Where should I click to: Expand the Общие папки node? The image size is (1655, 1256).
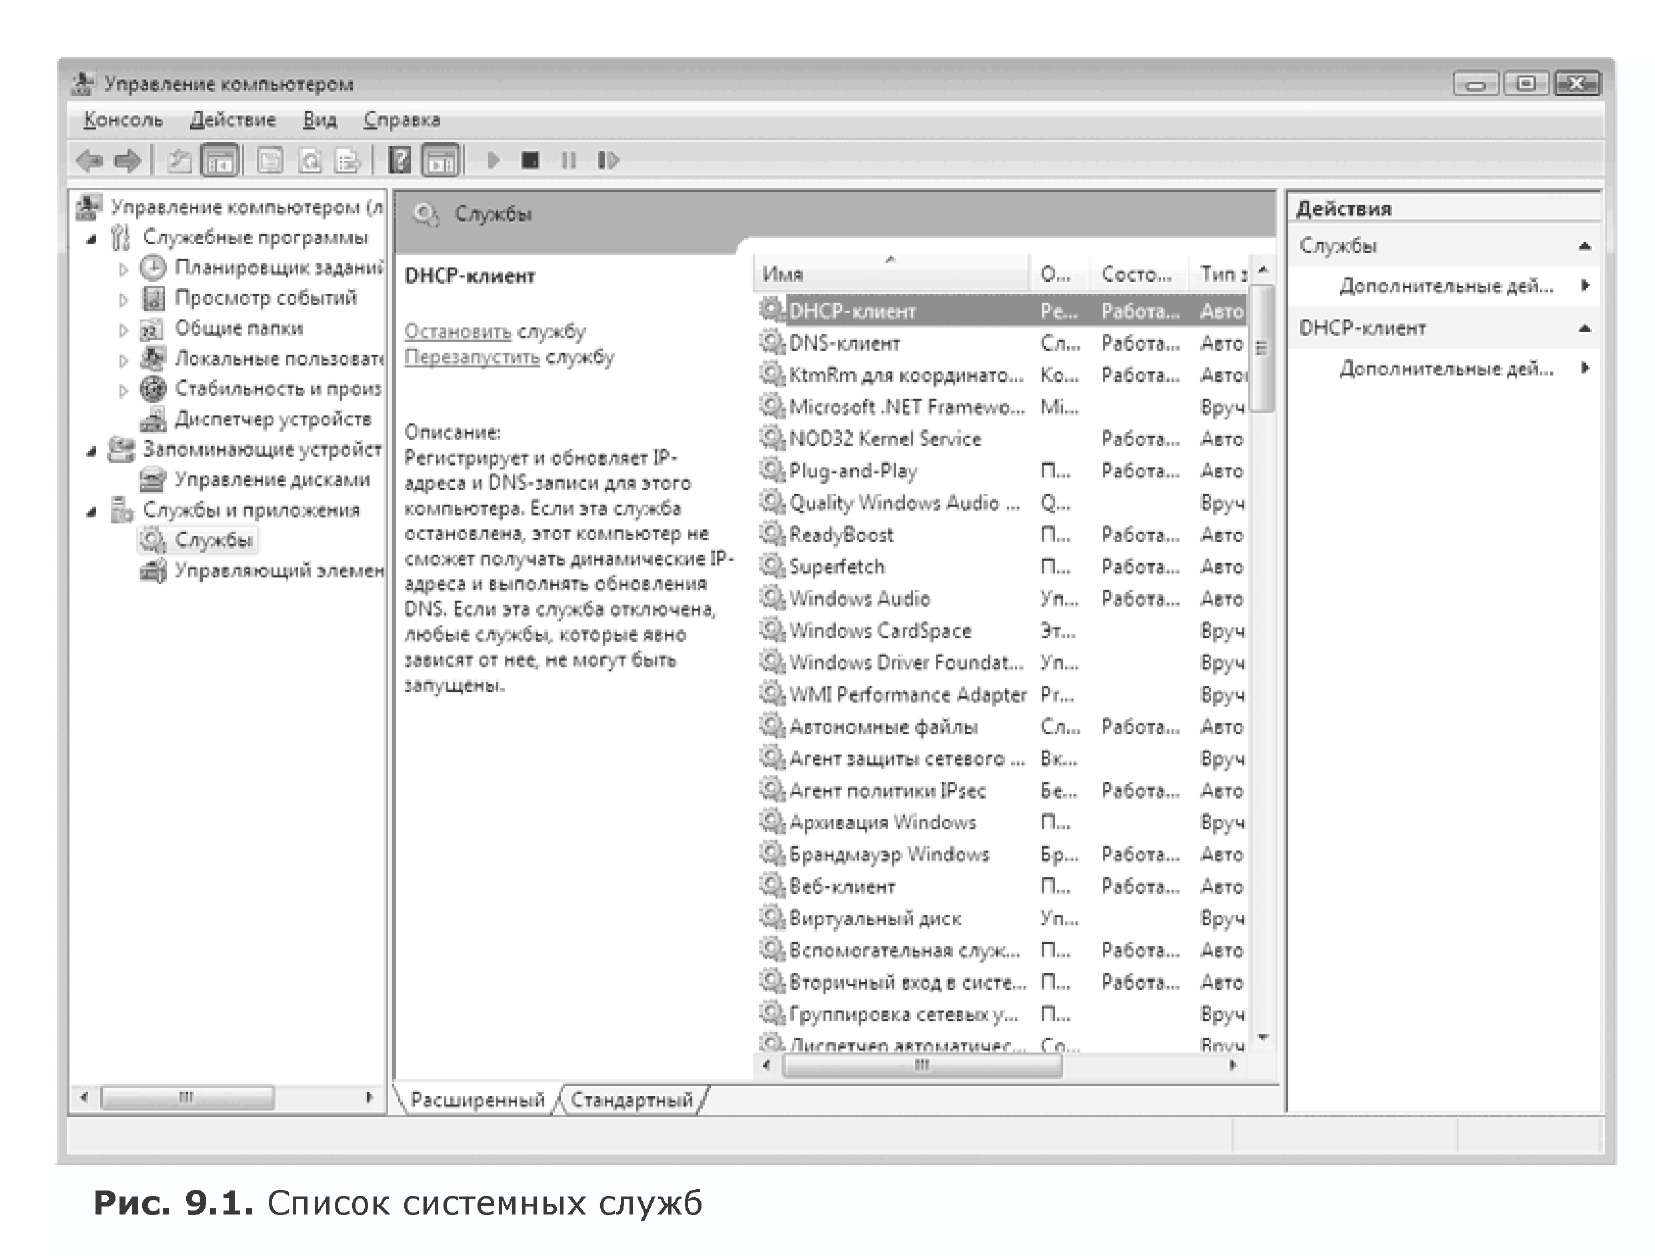tap(123, 329)
